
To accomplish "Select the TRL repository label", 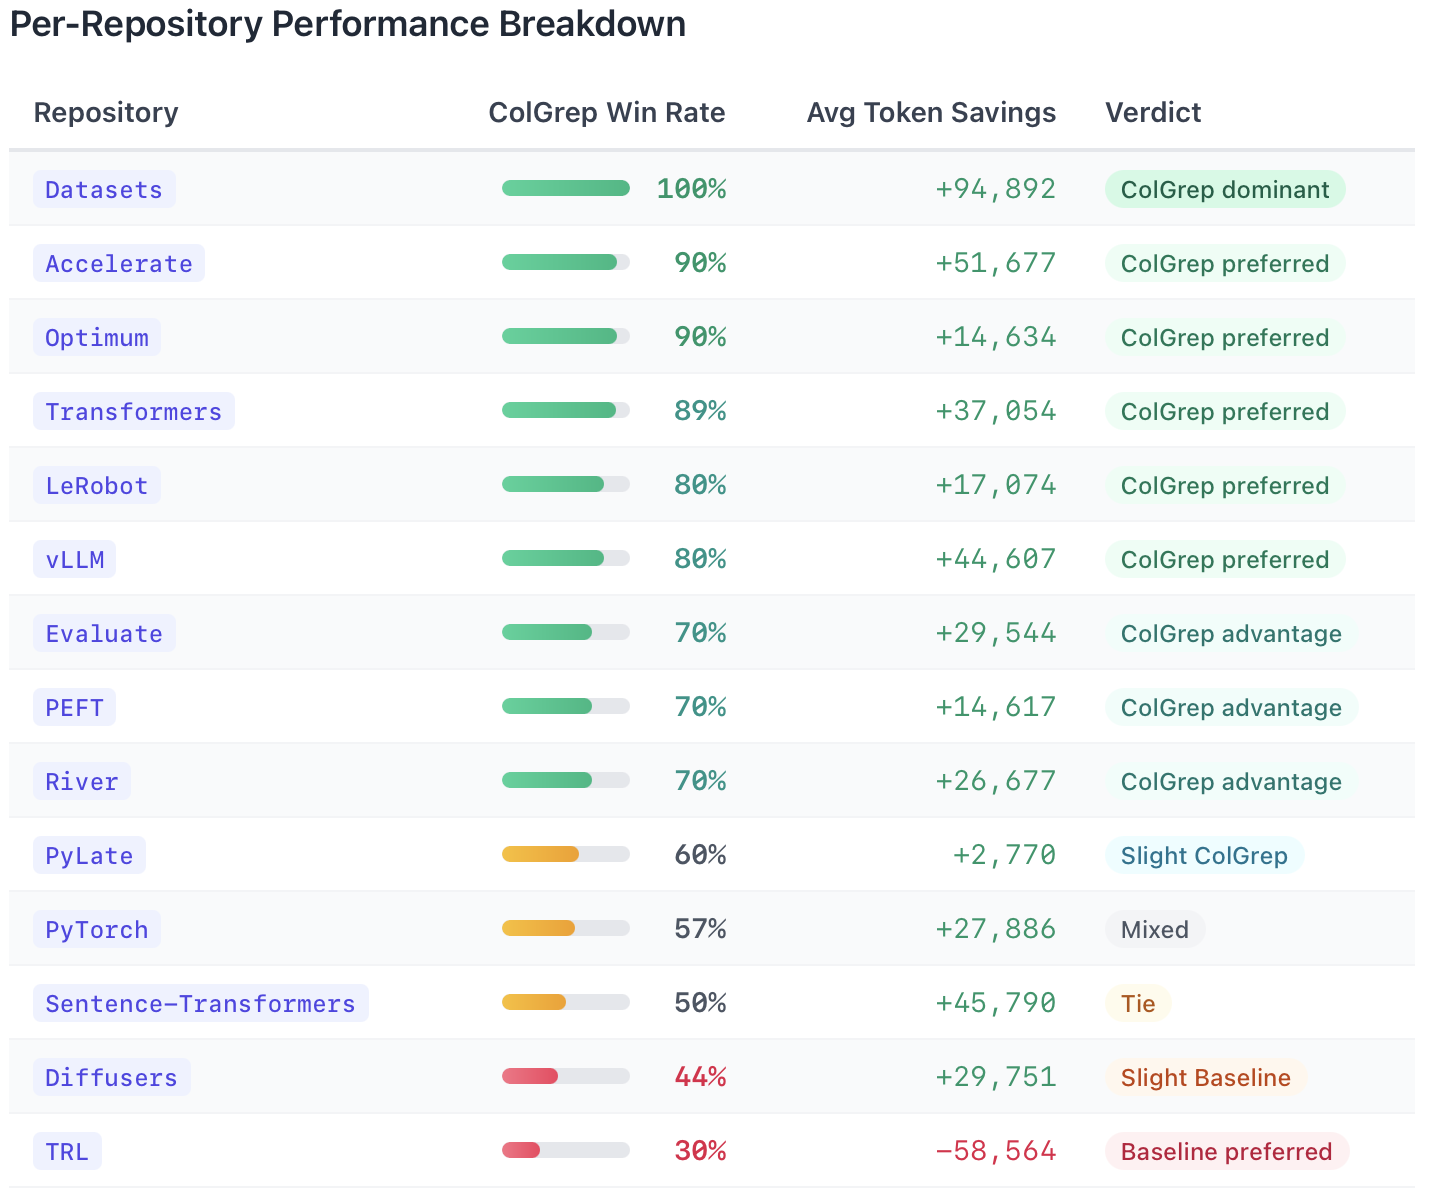I will 67,1152.
